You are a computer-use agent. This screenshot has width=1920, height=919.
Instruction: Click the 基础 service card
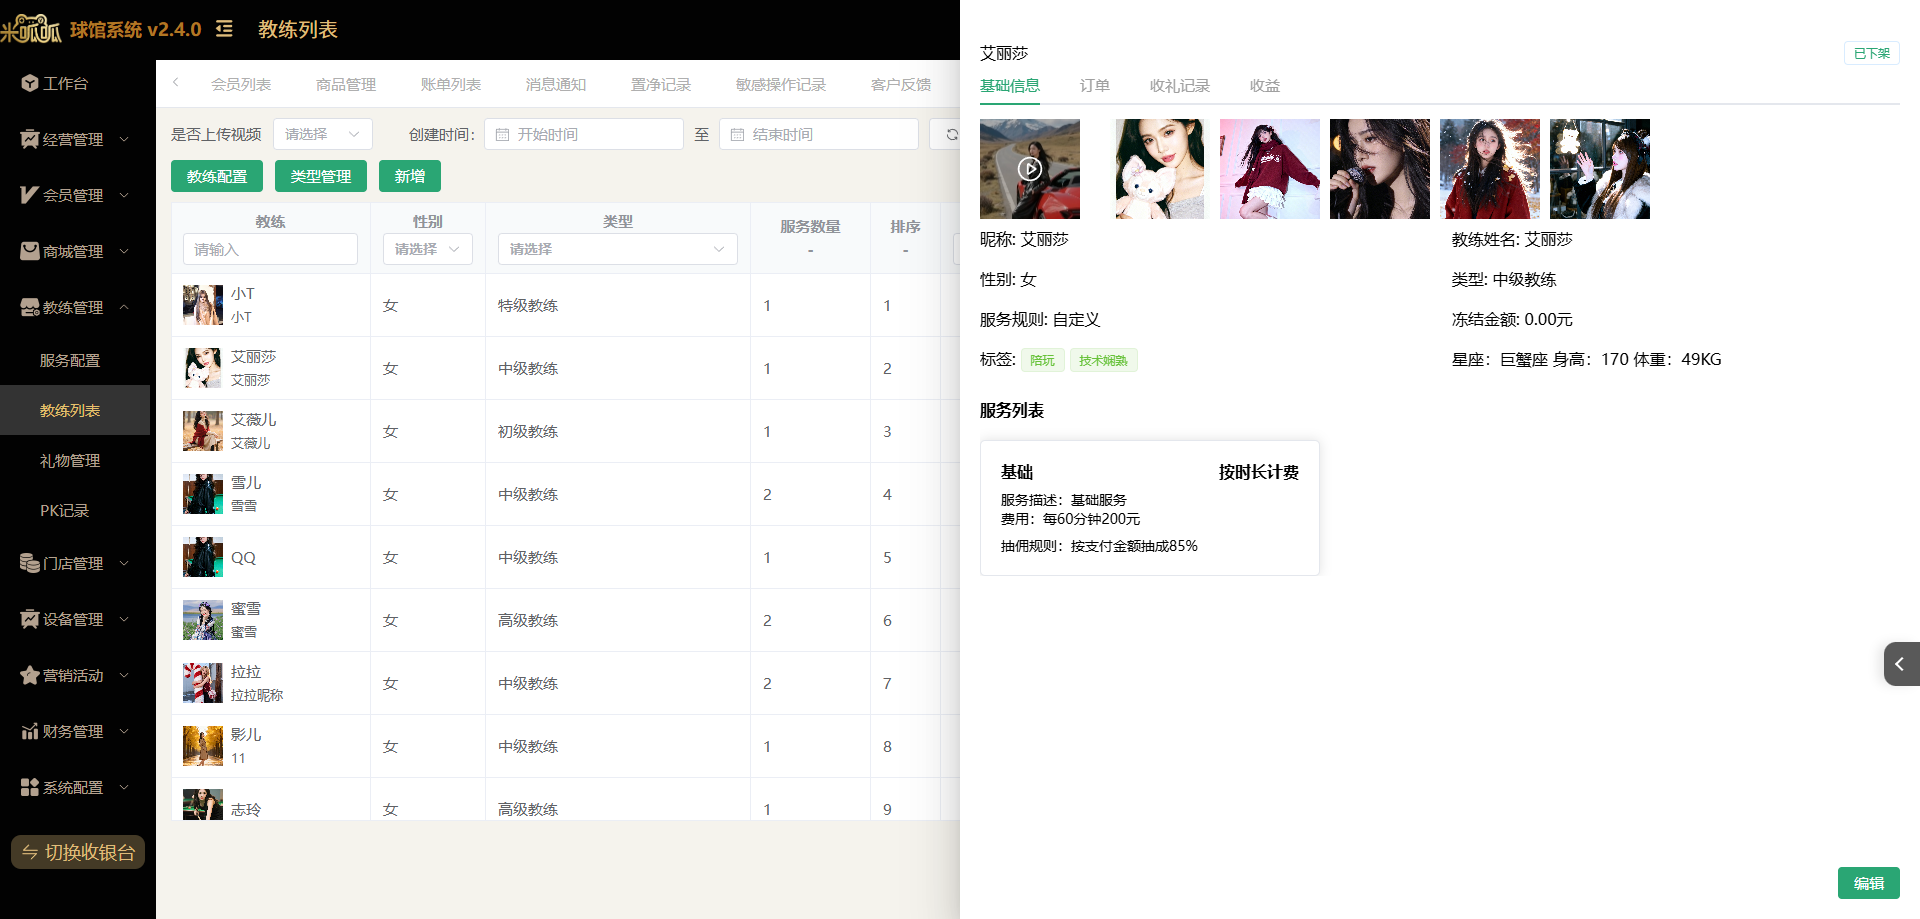1149,508
